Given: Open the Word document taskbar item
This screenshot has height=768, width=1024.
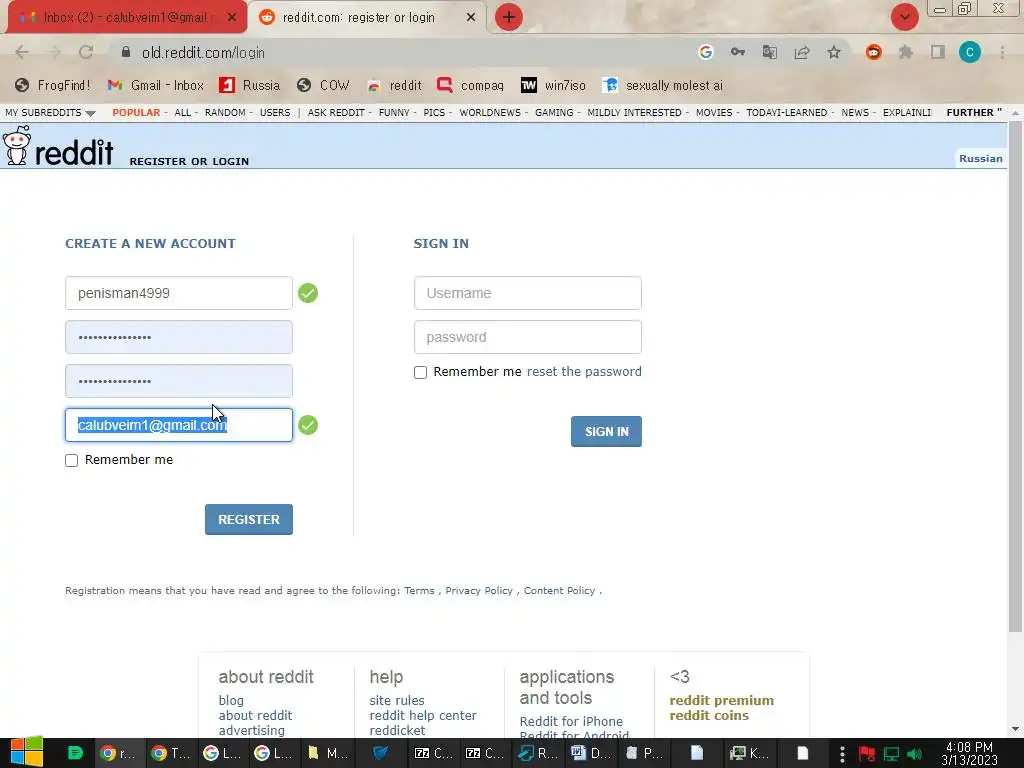Looking at the screenshot, I should coord(590,753).
